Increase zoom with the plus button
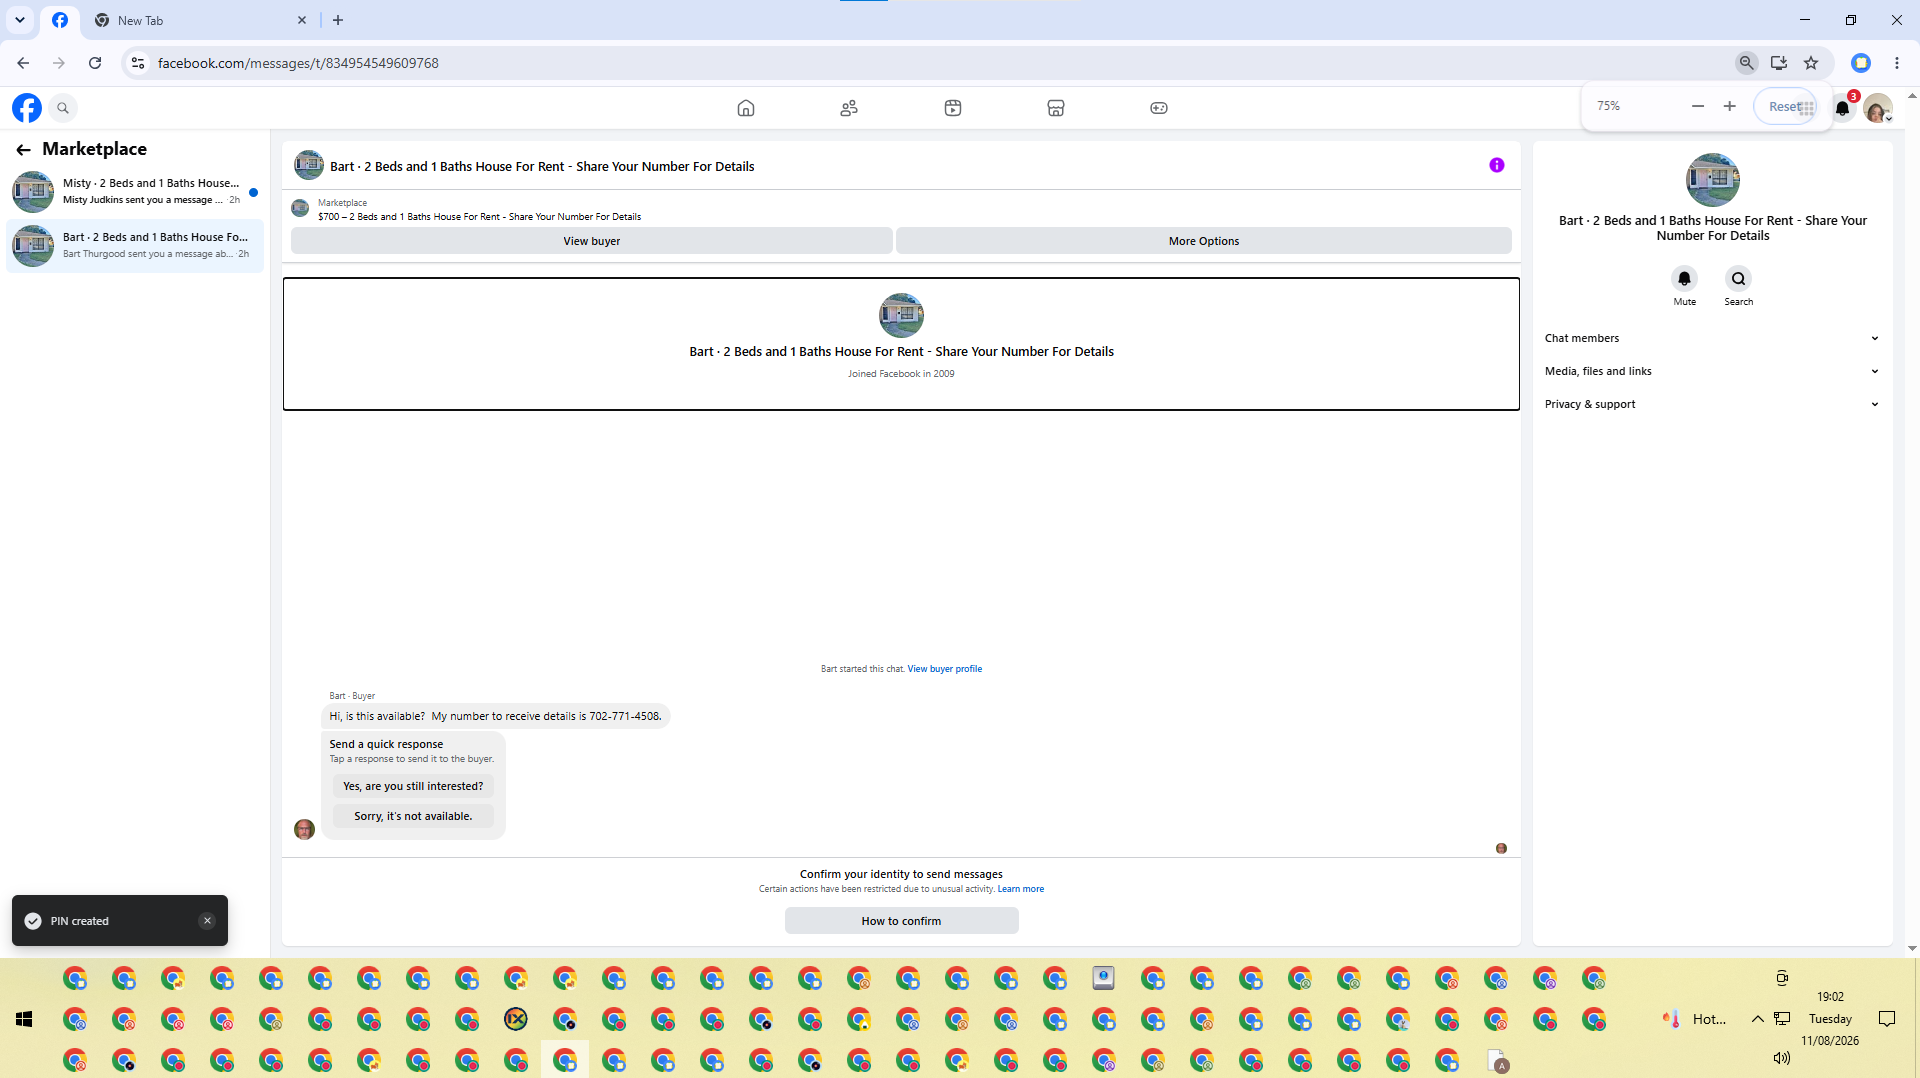The image size is (1920, 1078). pyautogui.click(x=1730, y=106)
